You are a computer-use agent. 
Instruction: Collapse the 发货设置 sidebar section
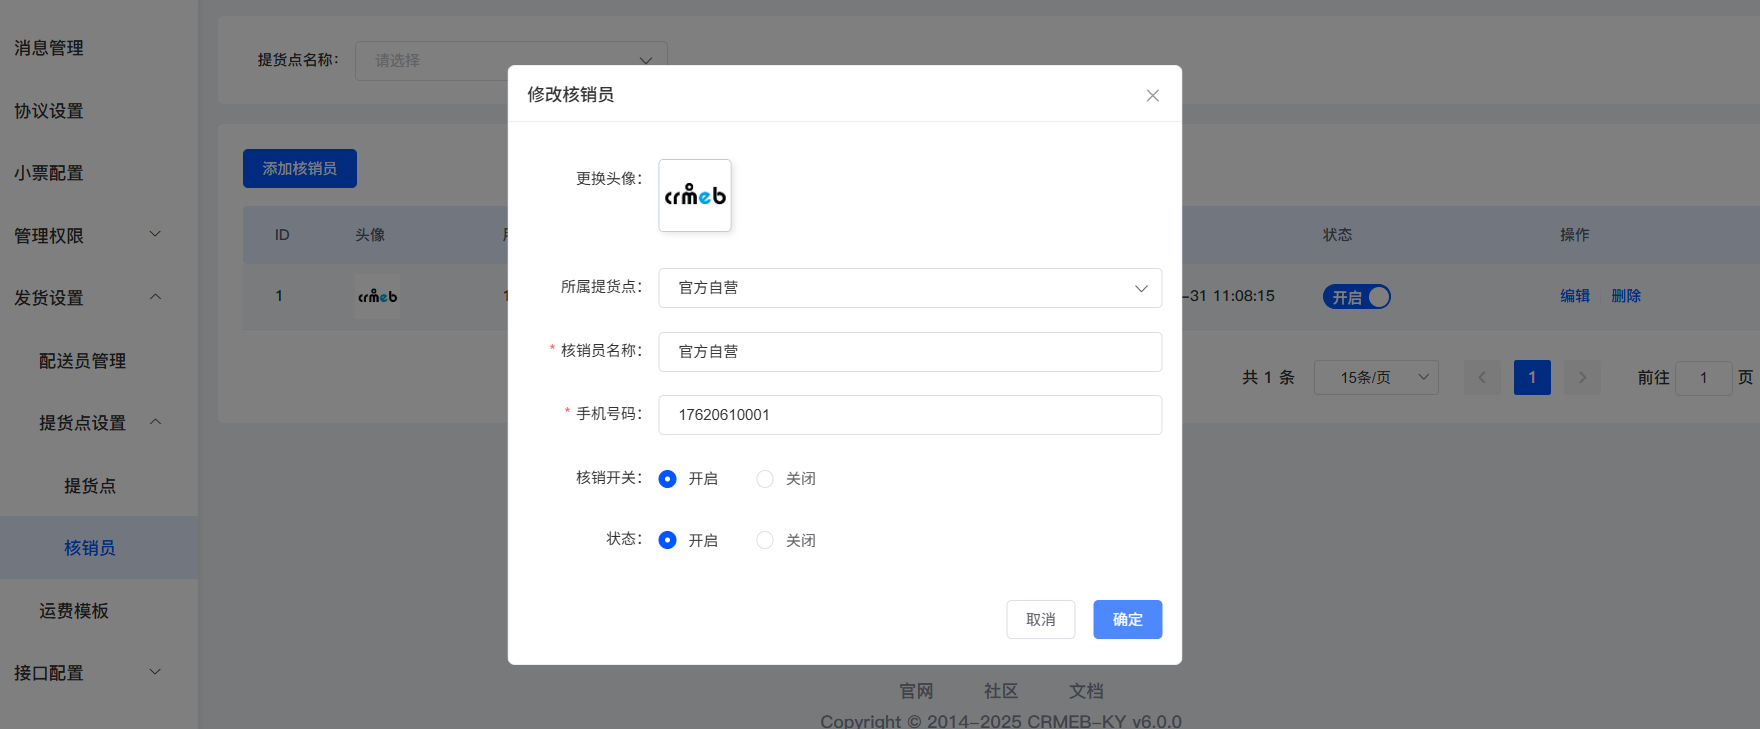[155, 297]
